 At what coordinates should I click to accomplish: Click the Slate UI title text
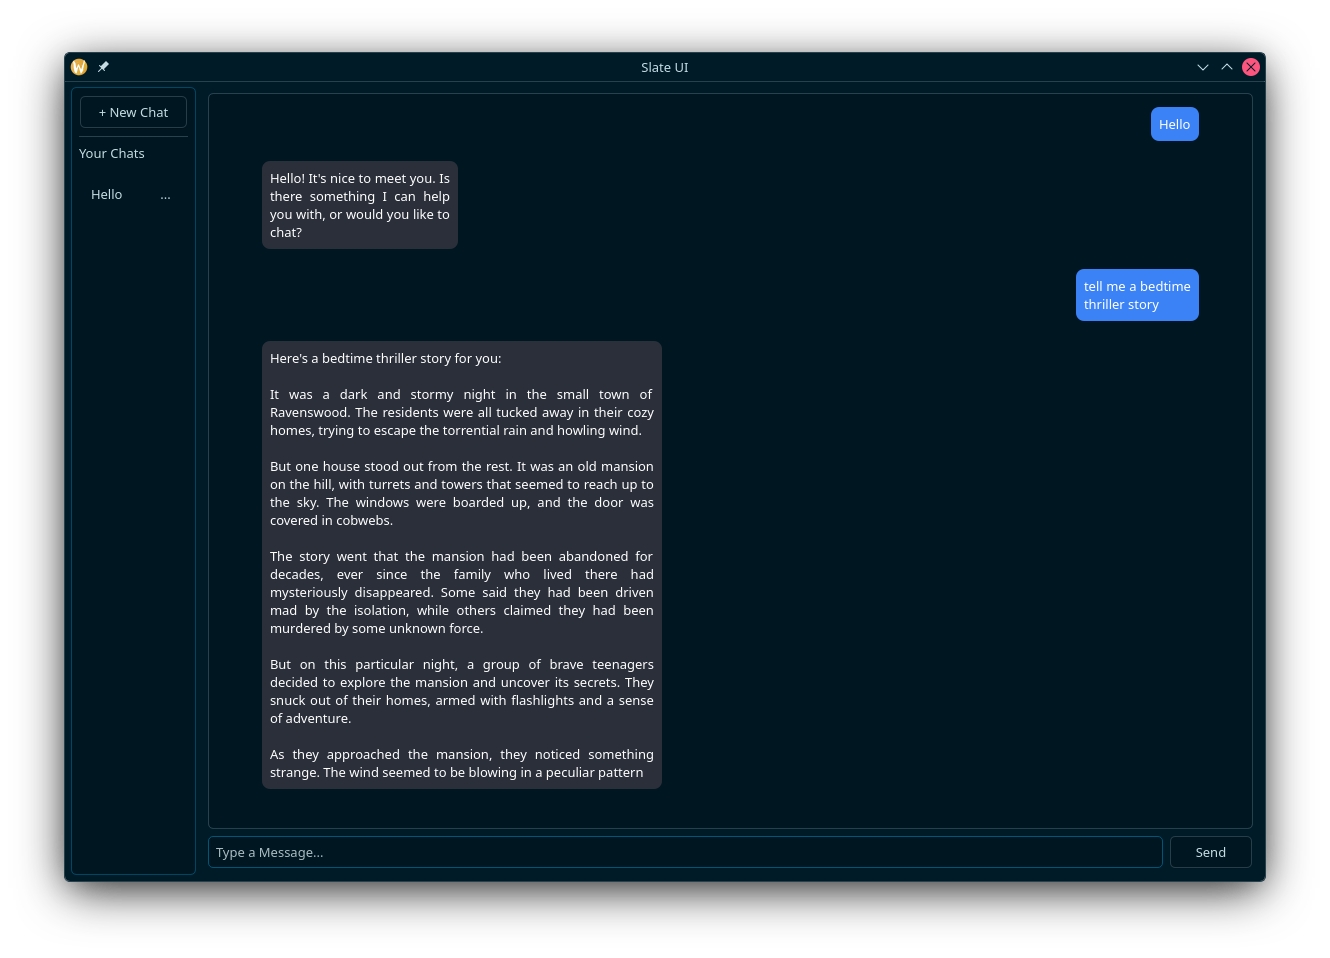tap(664, 67)
